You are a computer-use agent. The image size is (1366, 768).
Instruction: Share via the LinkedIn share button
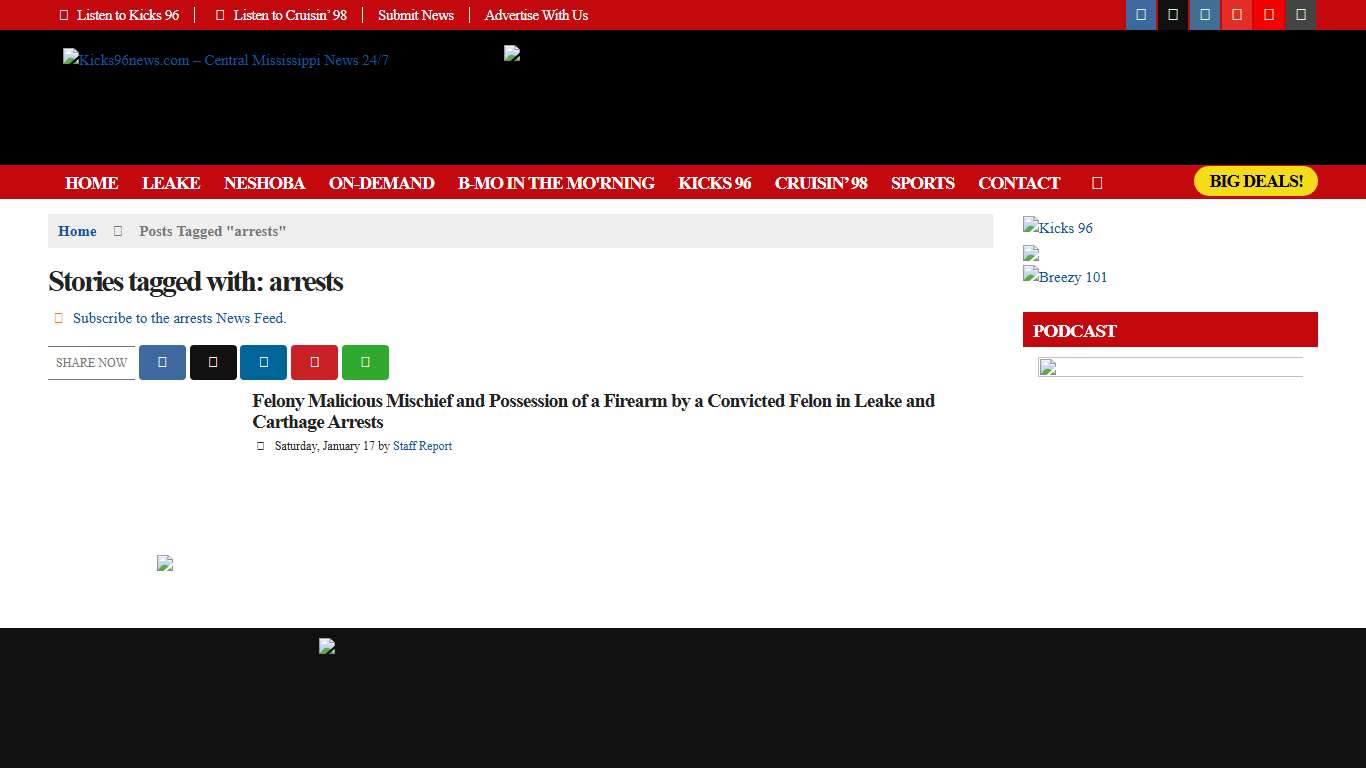[263, 362]
